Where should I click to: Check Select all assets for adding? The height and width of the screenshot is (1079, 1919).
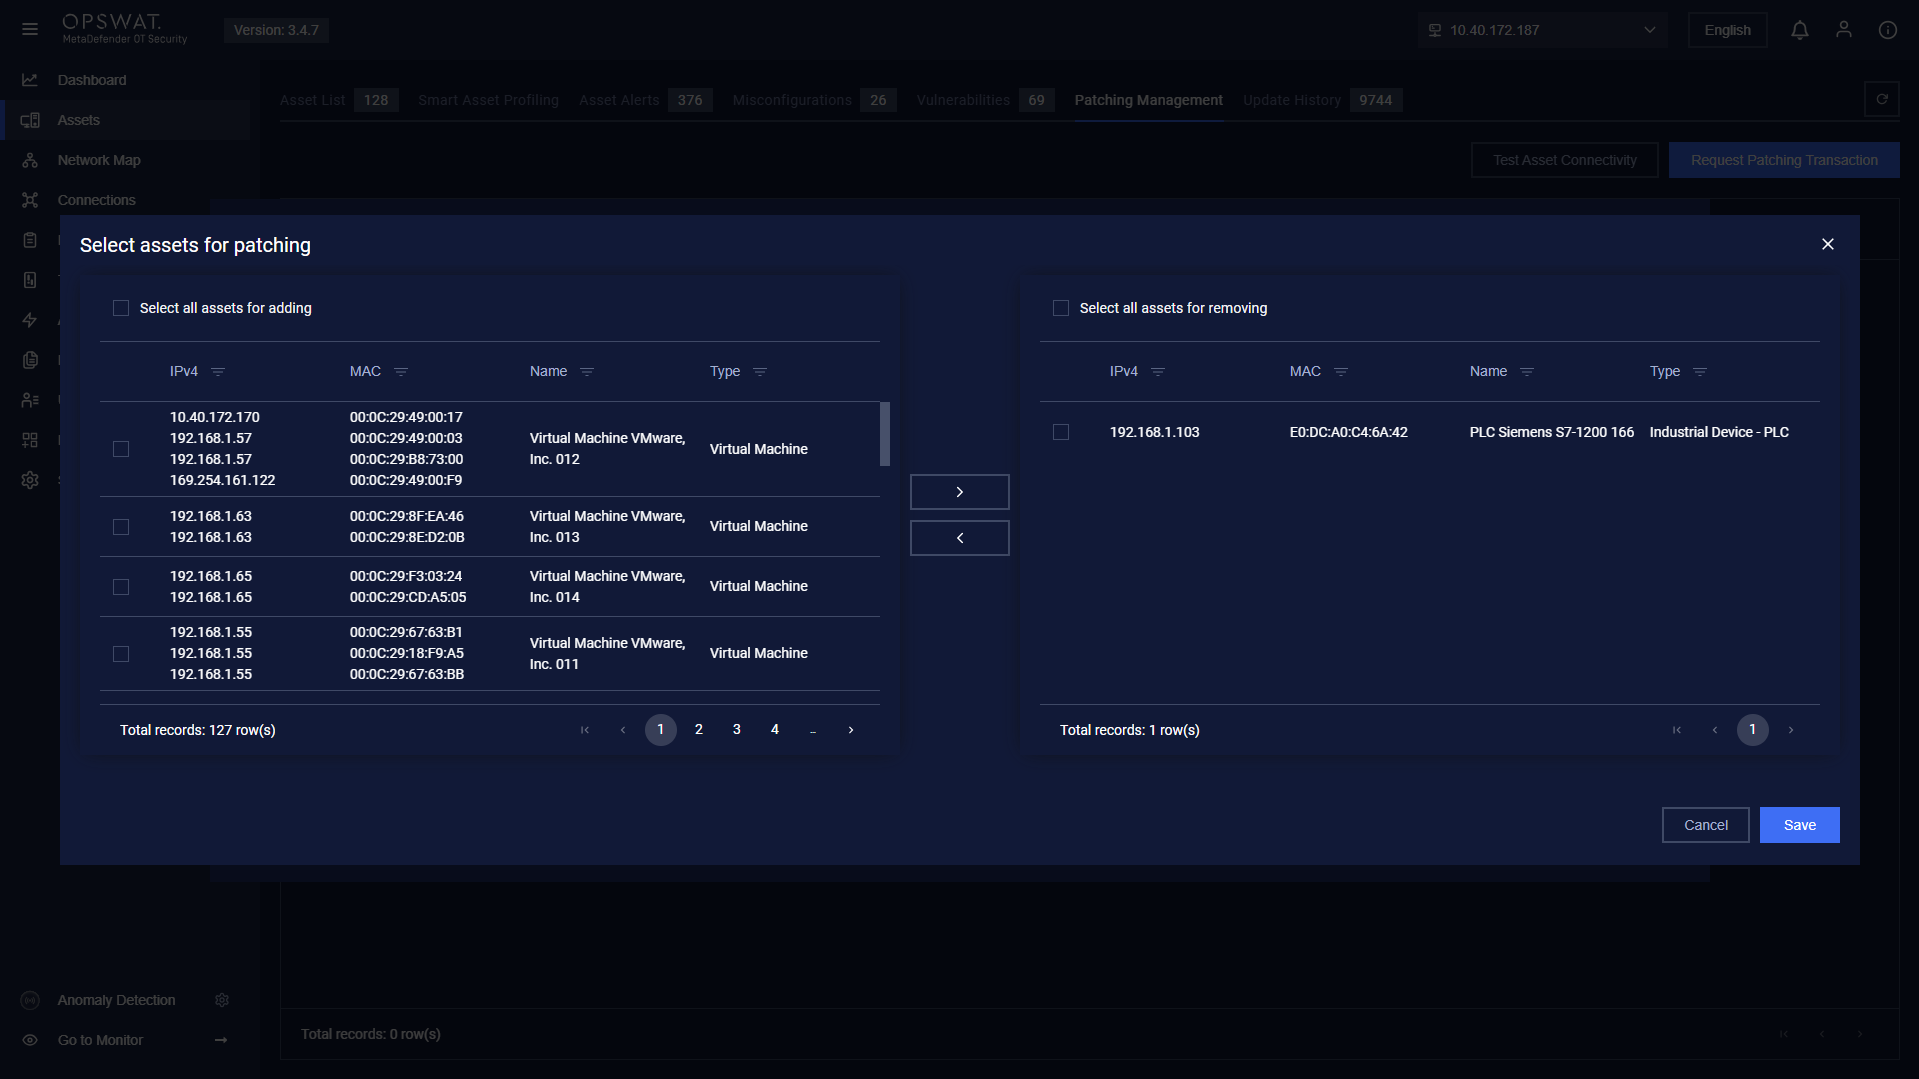[121, 308]
